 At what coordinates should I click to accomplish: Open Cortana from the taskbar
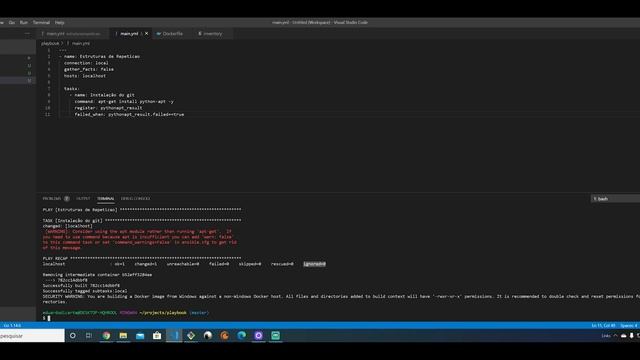(x=73, y=336)
